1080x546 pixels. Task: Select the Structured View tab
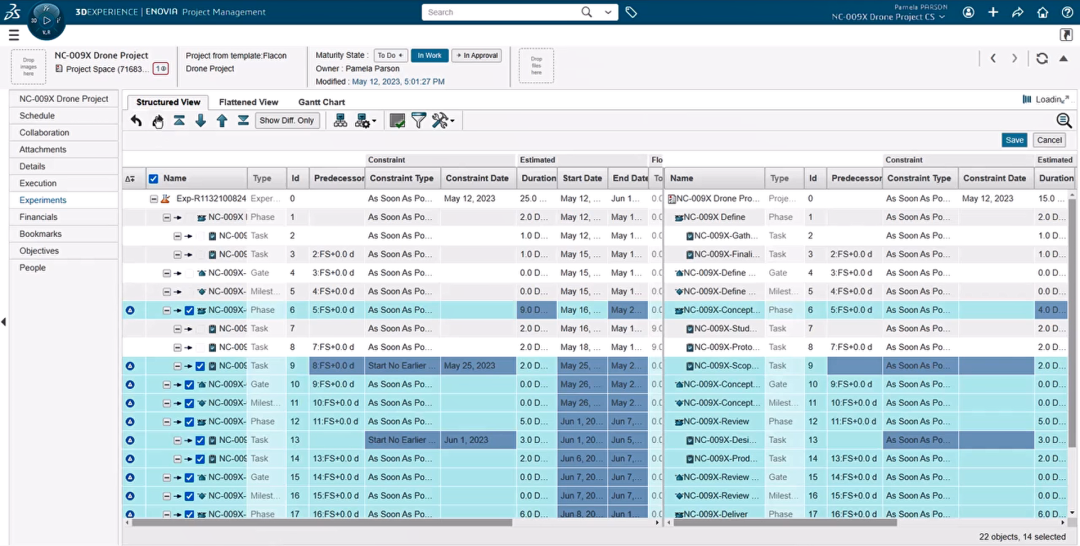[x=168, y=102]
